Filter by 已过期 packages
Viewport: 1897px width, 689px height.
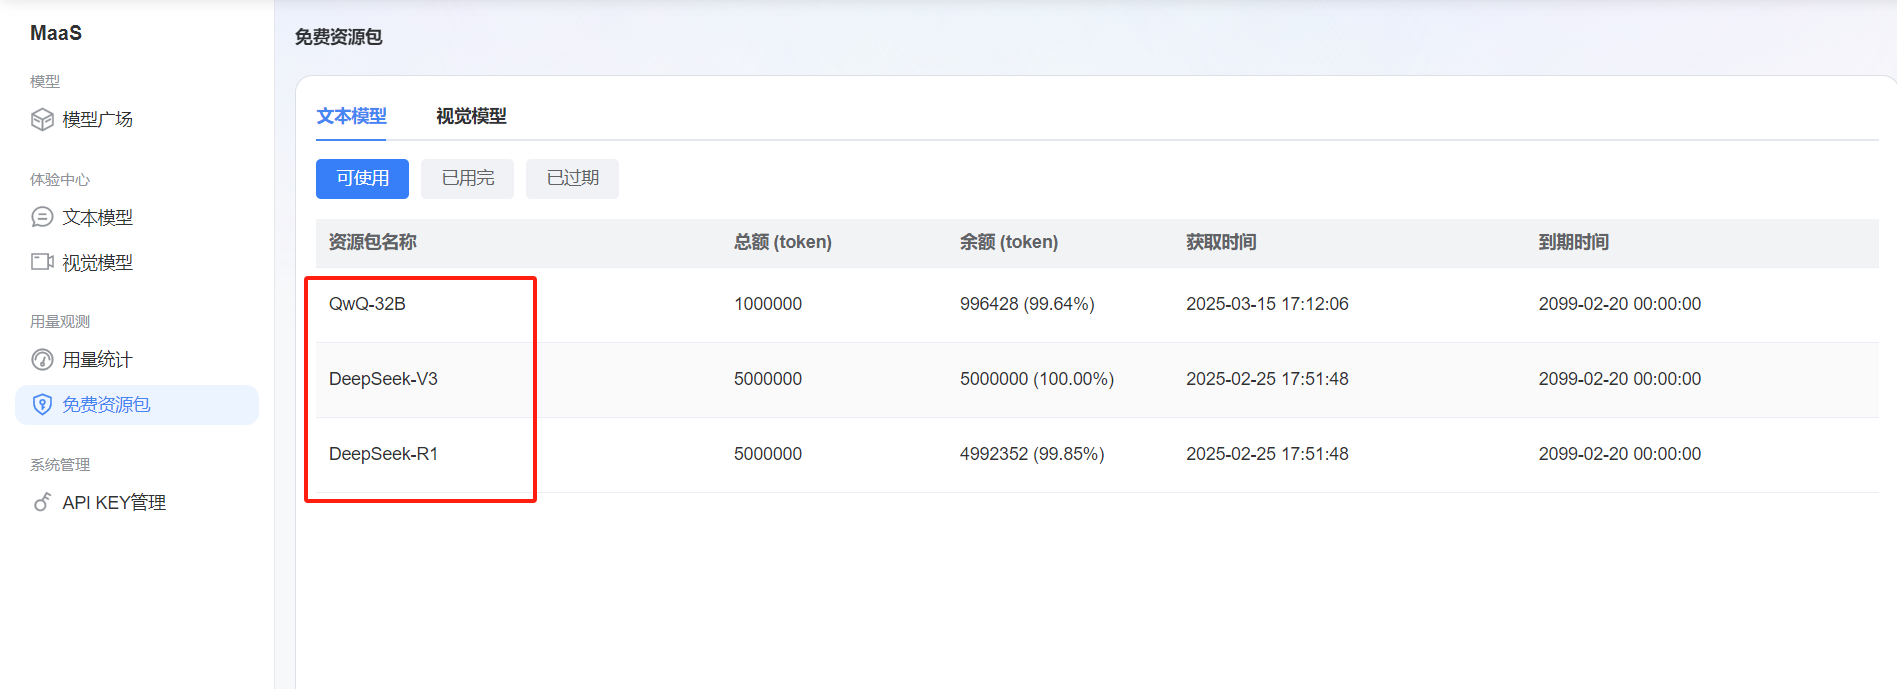click(x=572, y=178)
